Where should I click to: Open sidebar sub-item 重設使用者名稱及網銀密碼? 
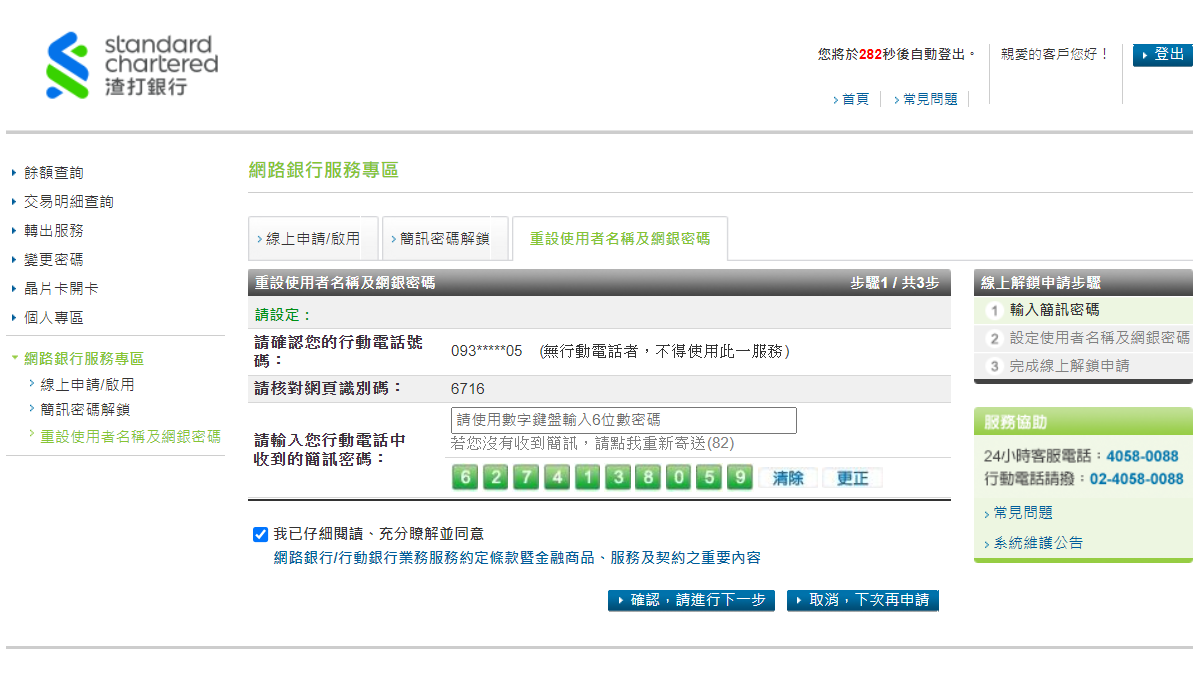(130, 437)
